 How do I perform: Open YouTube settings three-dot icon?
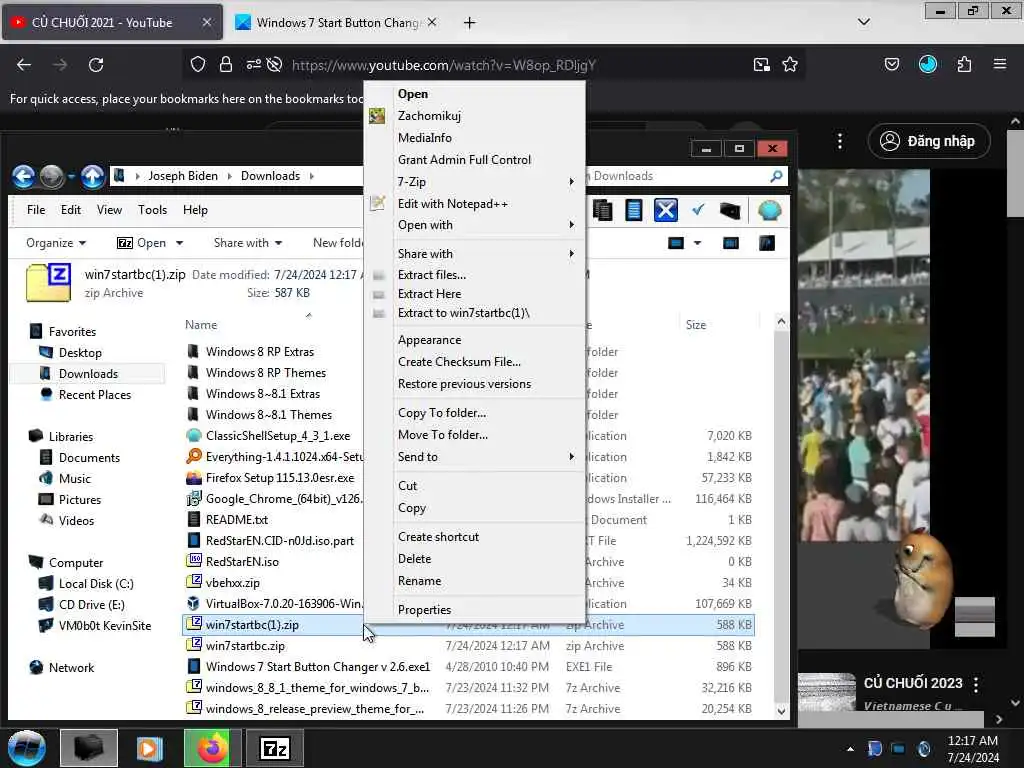(x=840, y=141)
